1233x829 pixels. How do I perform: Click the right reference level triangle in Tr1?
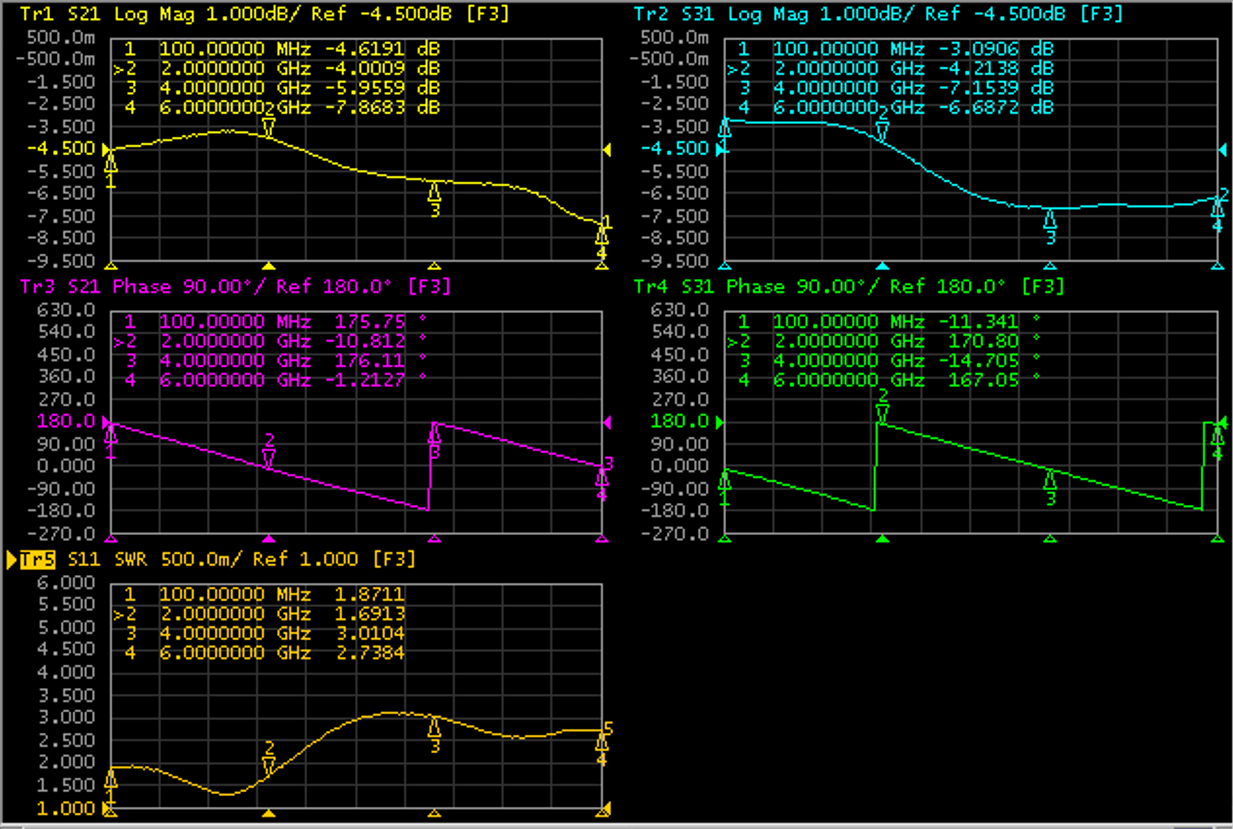605,149
